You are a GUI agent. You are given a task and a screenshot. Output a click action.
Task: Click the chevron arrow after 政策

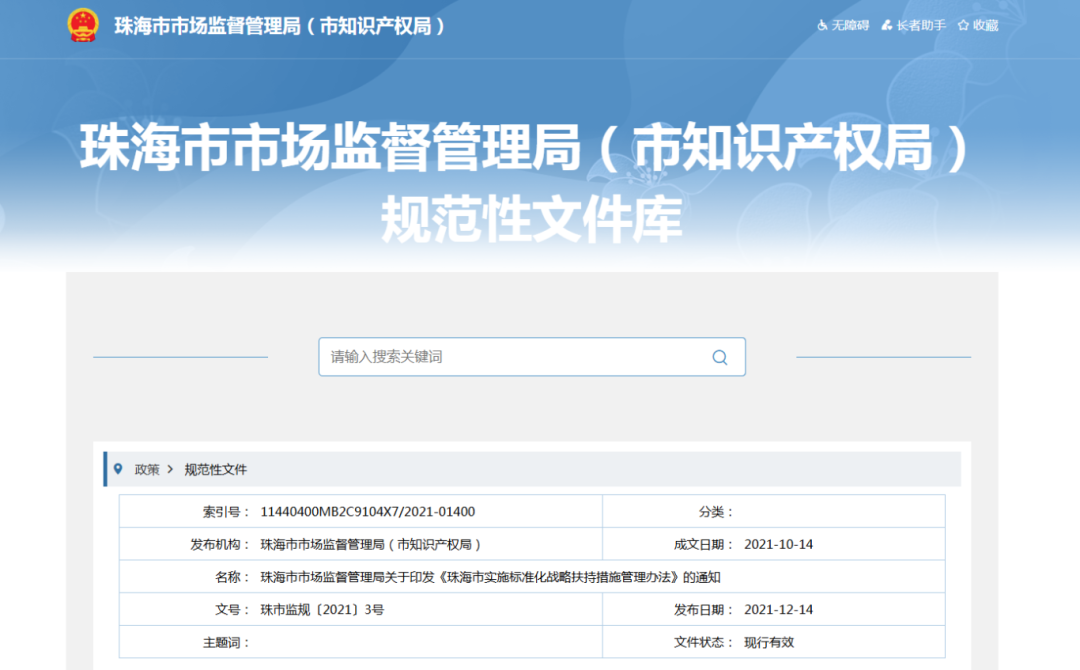click(171, 469)
